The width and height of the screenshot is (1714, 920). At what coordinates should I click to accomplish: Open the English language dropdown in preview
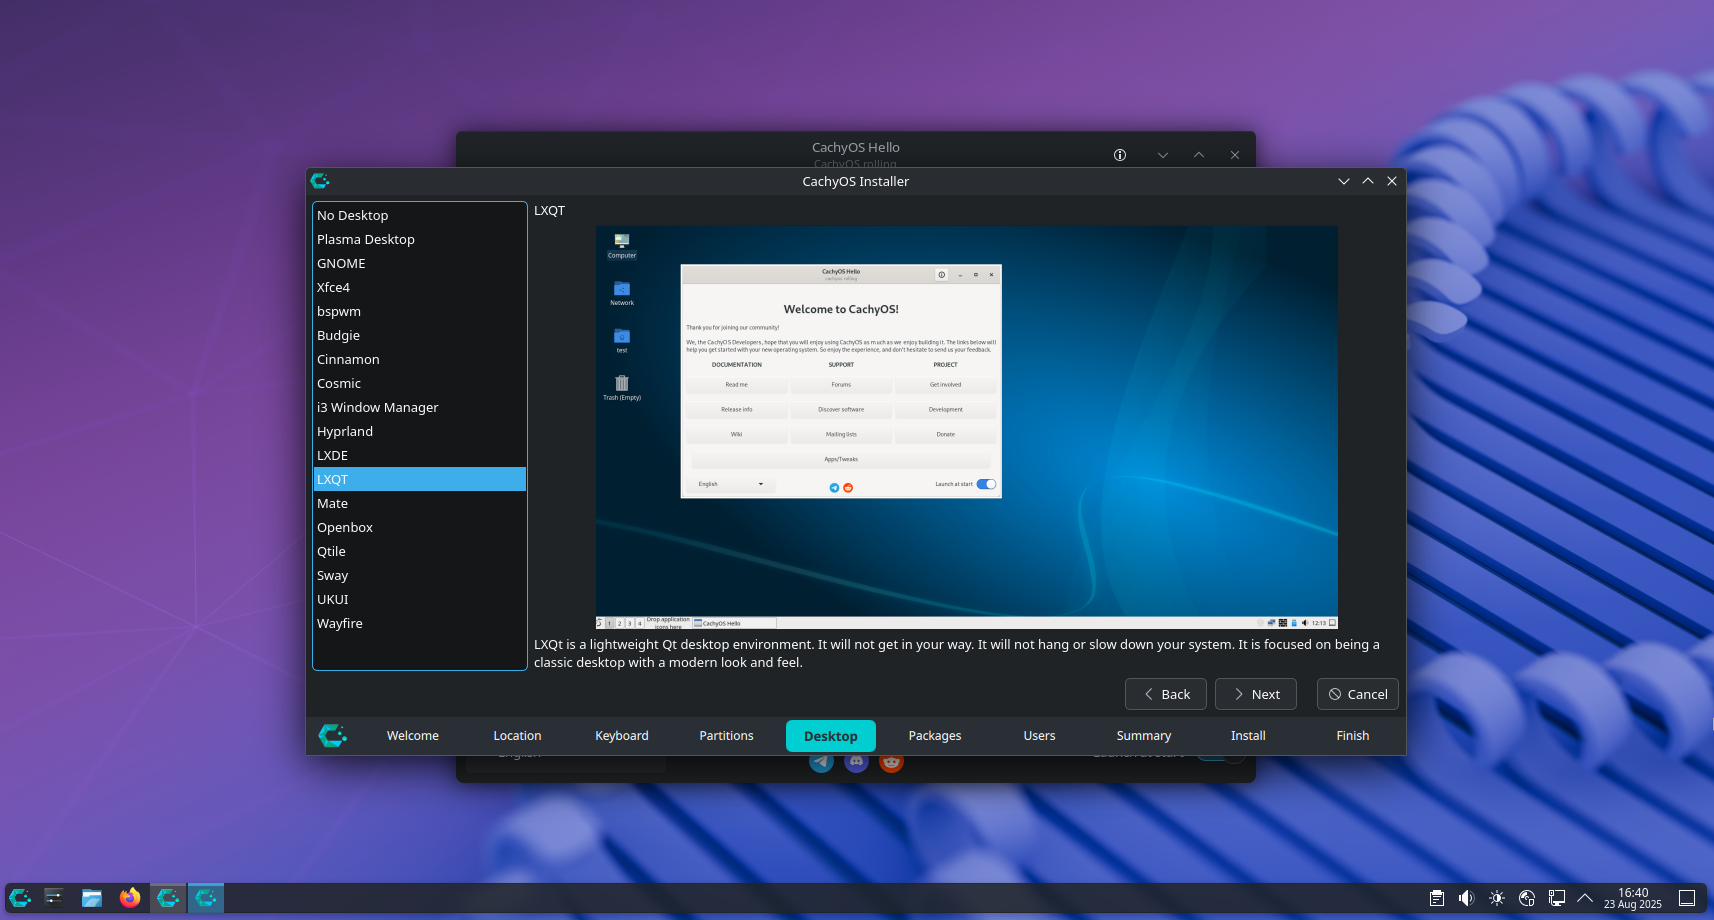point(729,483)
